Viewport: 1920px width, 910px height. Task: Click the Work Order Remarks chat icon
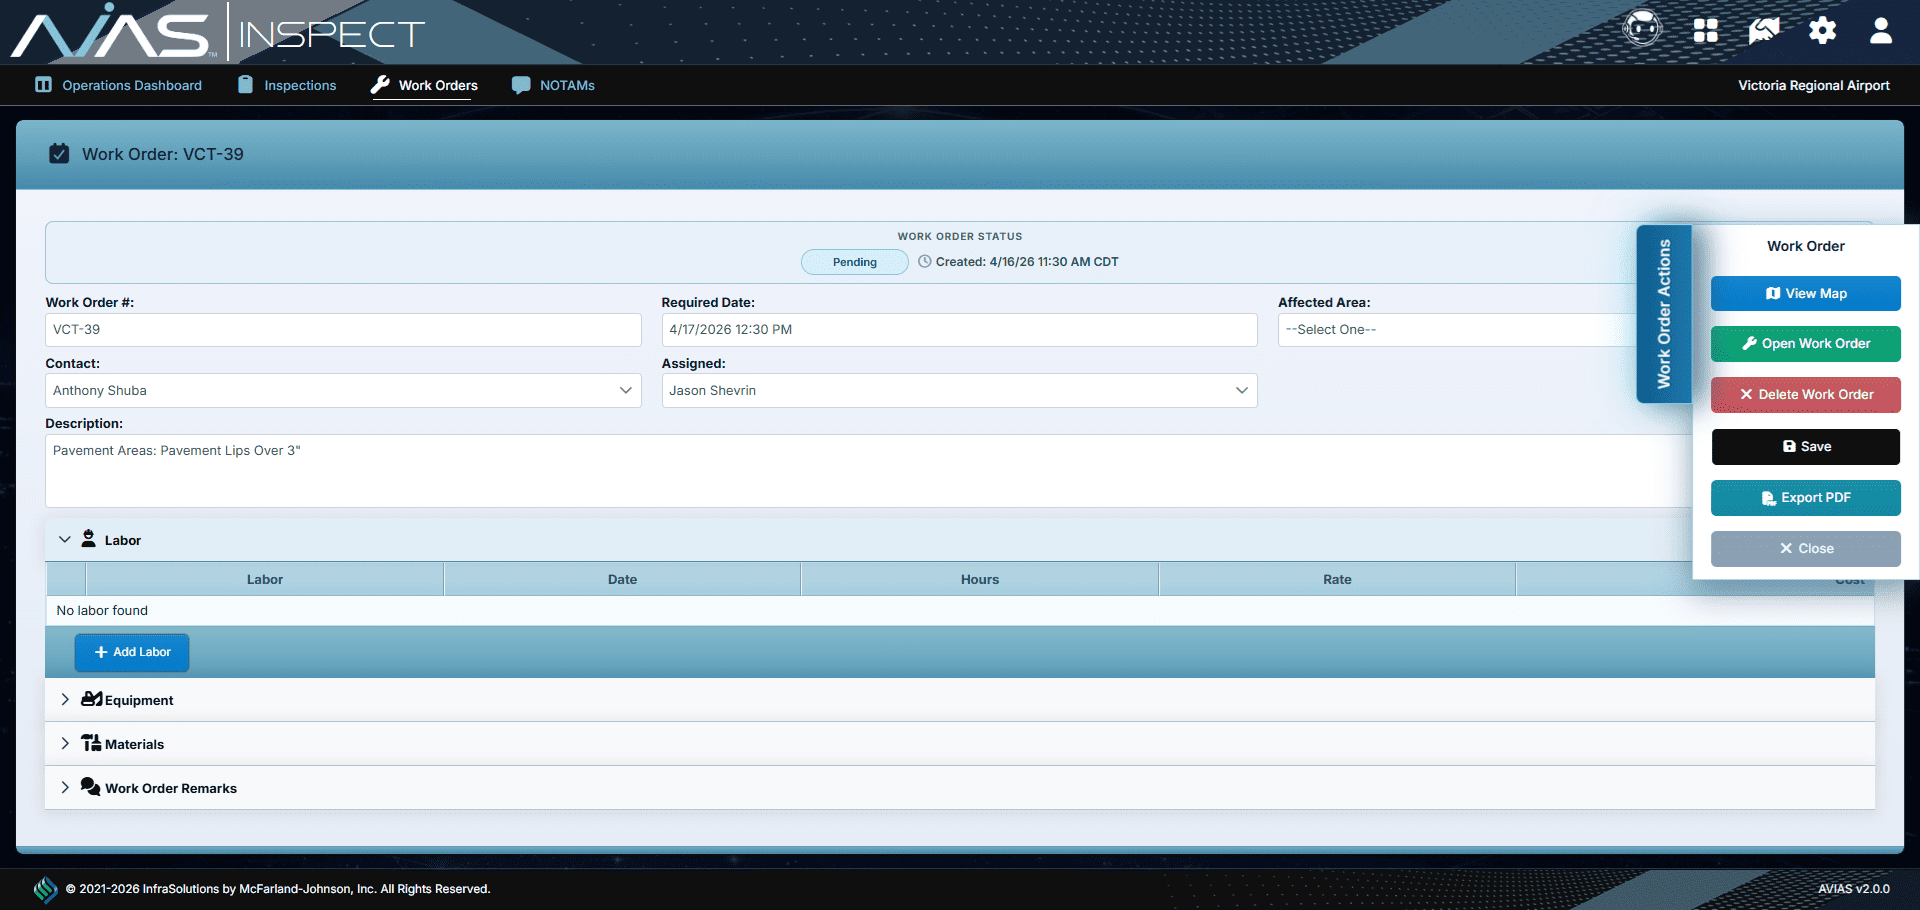coord(91,787)
